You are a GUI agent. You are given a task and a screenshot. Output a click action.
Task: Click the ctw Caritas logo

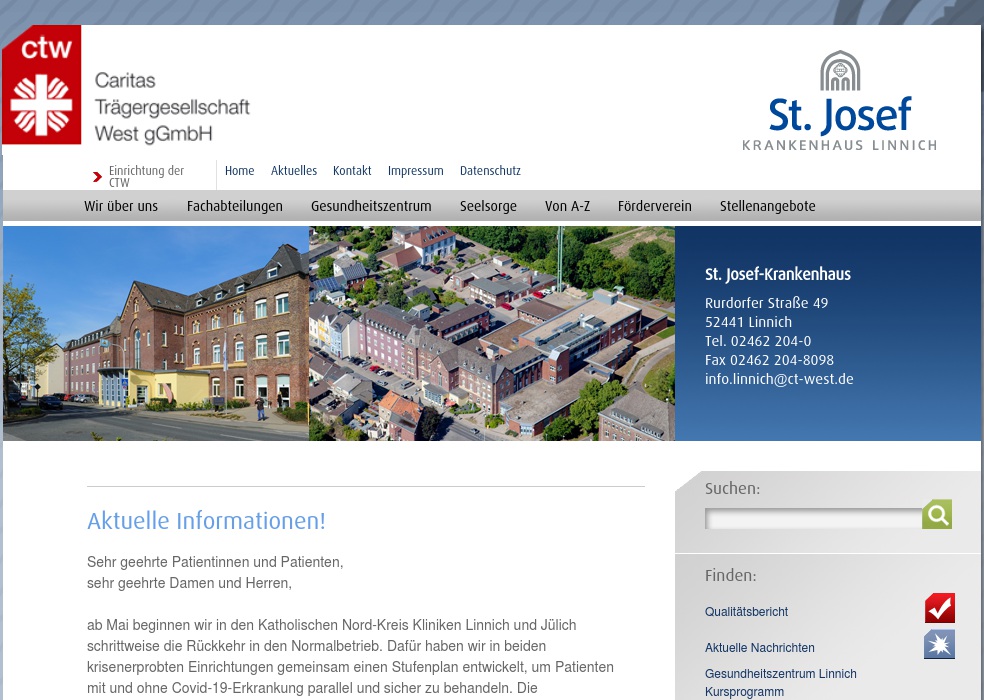tap(41, 84)
